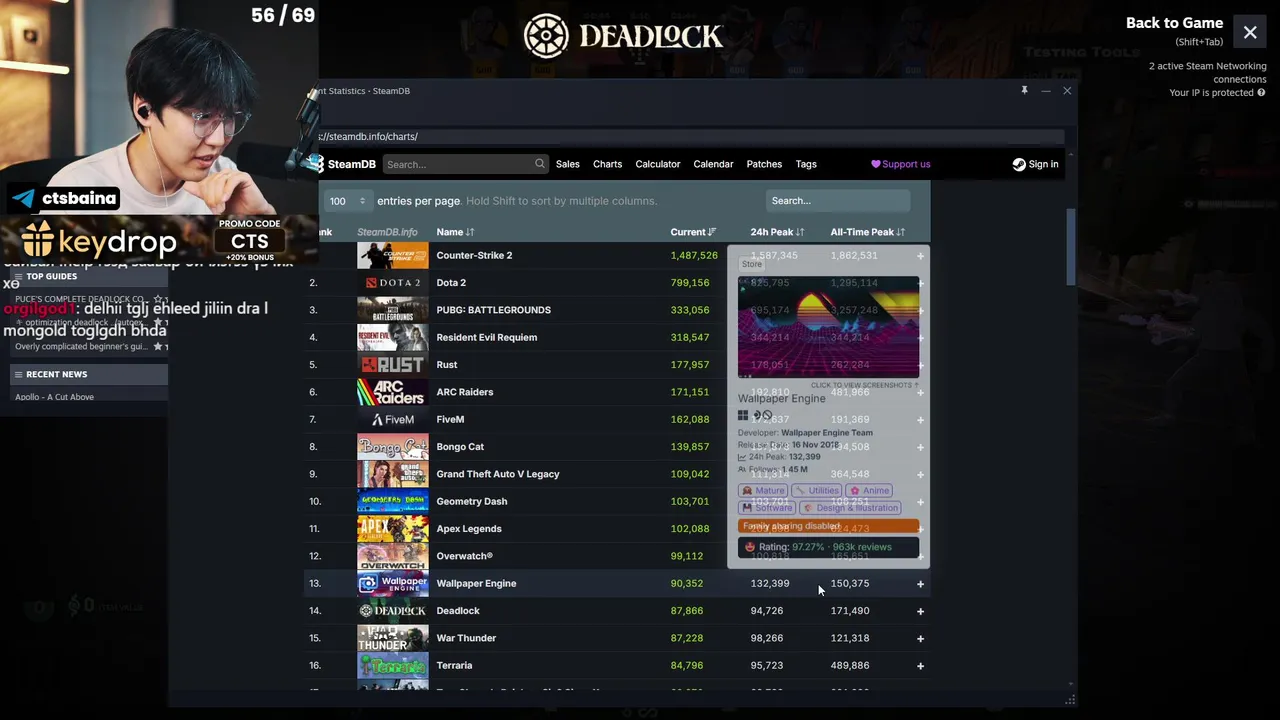Open the Charts menu
Viewport: 1280px width, 720px height.
point(607,164)
